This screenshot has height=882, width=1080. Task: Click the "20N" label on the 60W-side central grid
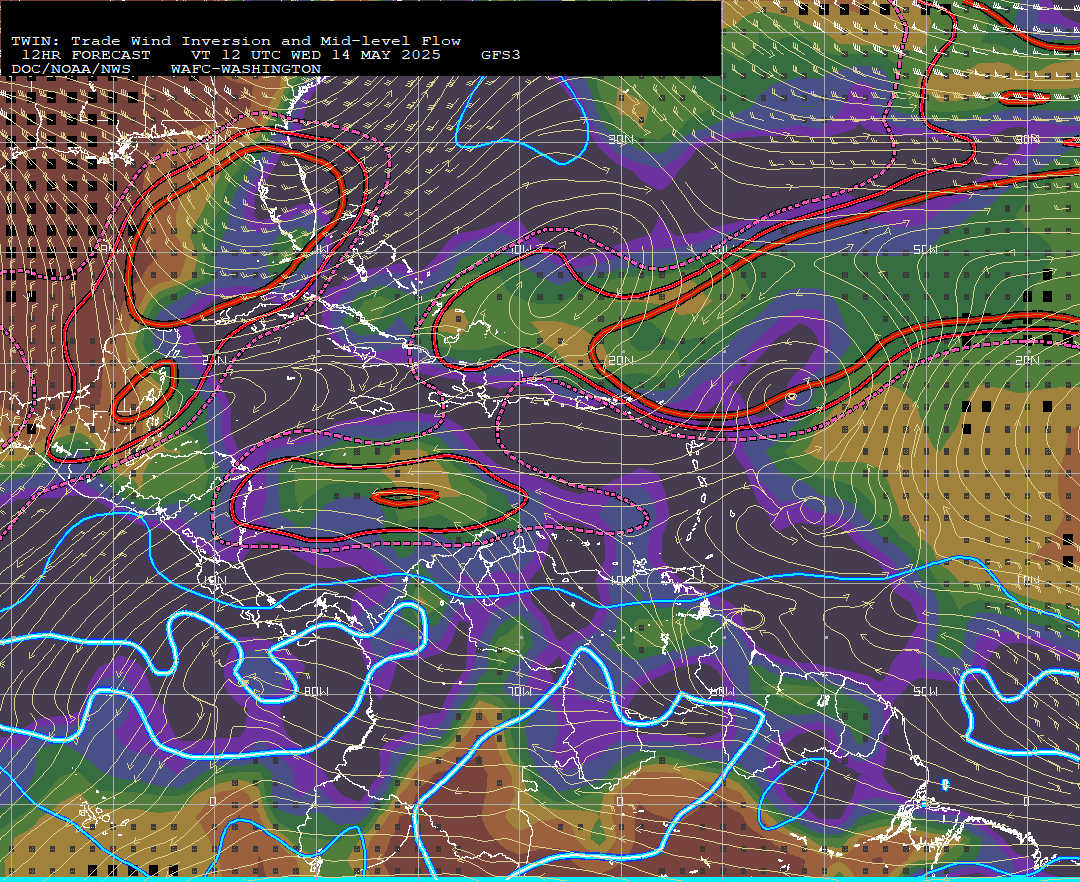click(x=621, y=360)
